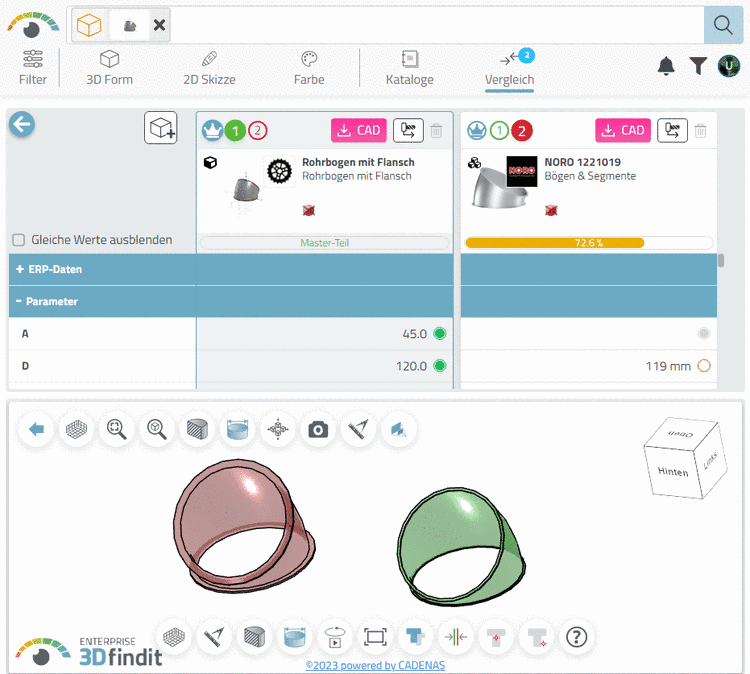750x674 pixels.
Task: Download CAD for Rohrbogen mit Flansch
Action: [x=359, y=130]
